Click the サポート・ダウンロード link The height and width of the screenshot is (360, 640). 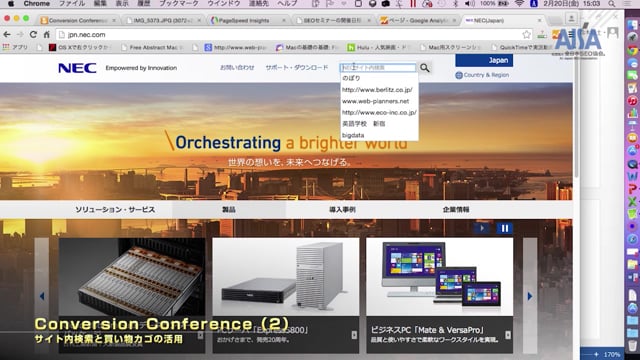click(297, 68)
